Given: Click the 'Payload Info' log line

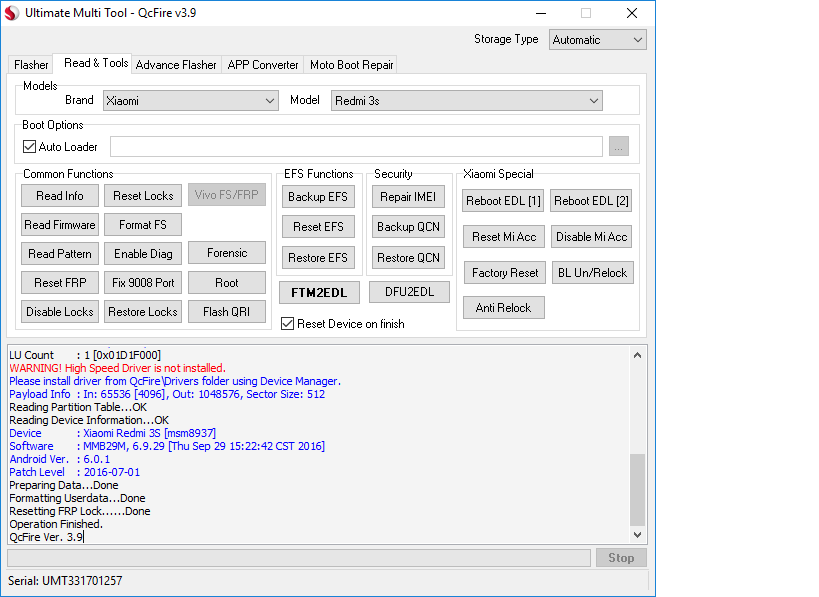Looking at the screenshot, I should [x=167, y=394].
